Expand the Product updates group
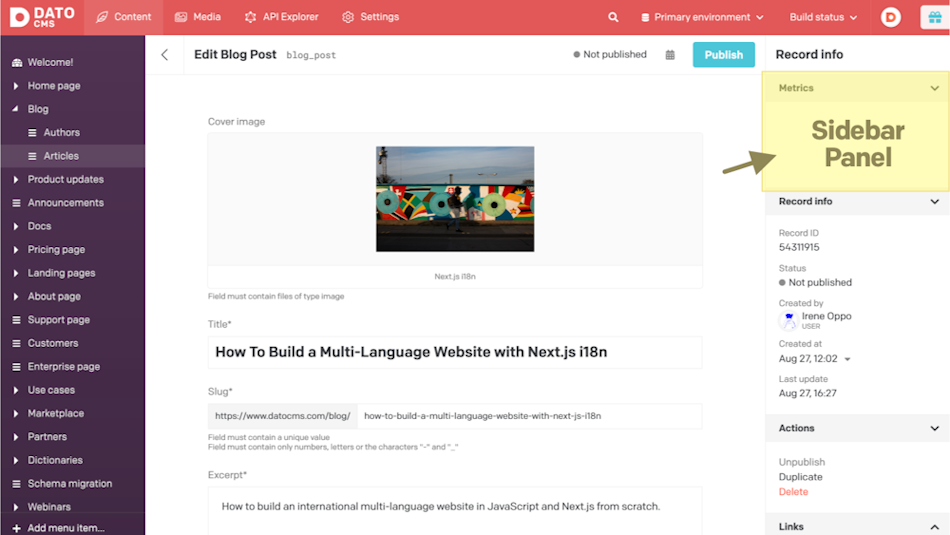 coord(16,179)
